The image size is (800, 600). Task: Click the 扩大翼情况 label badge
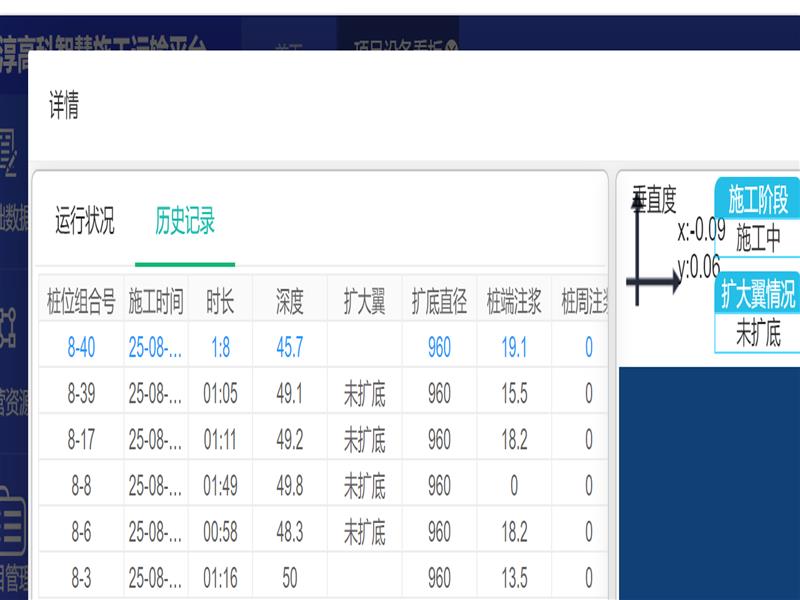click(x=758, y=294)
